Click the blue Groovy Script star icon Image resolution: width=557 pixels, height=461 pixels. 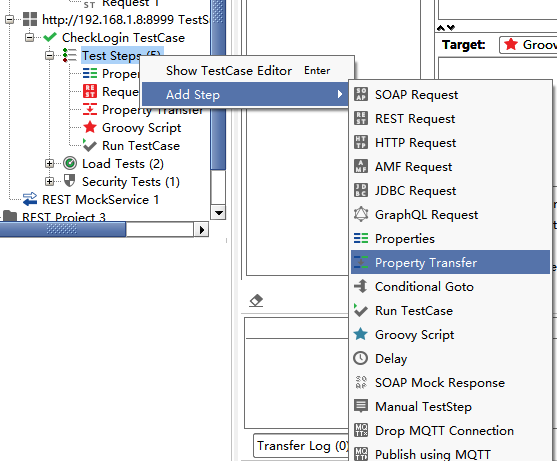(361, 334)
